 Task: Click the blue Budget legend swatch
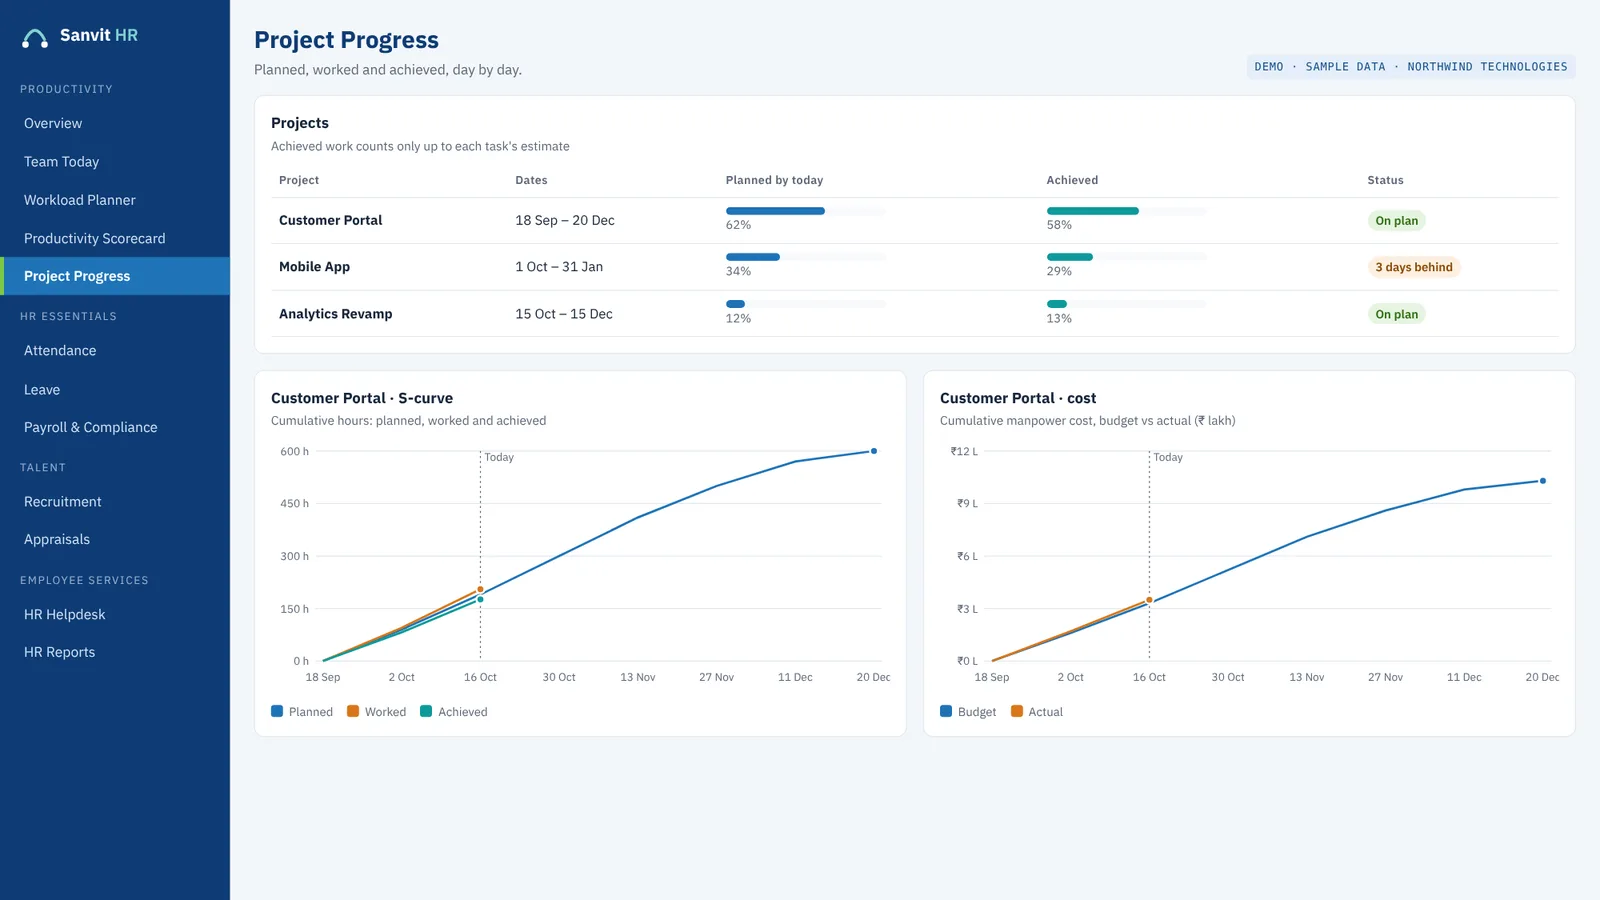(x=946, y=711)
